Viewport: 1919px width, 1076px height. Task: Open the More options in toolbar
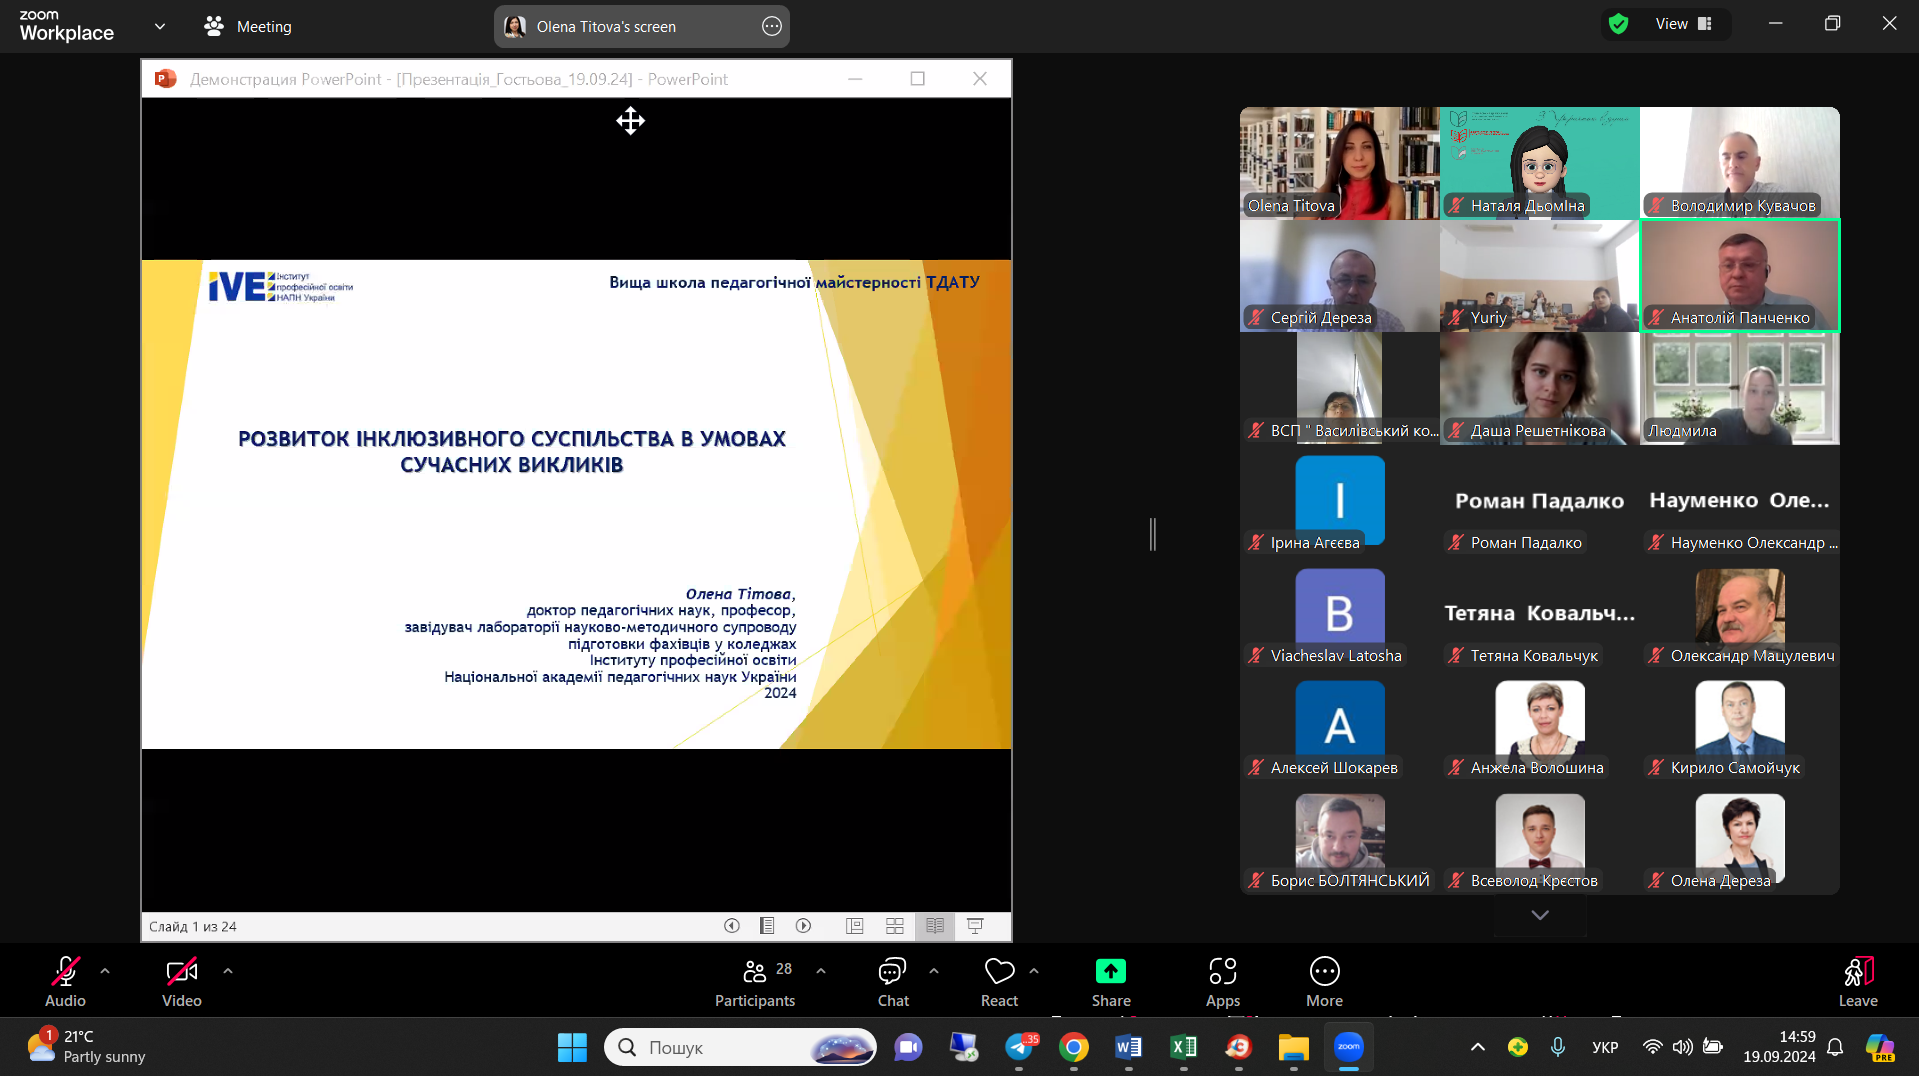pos(1324,982)
